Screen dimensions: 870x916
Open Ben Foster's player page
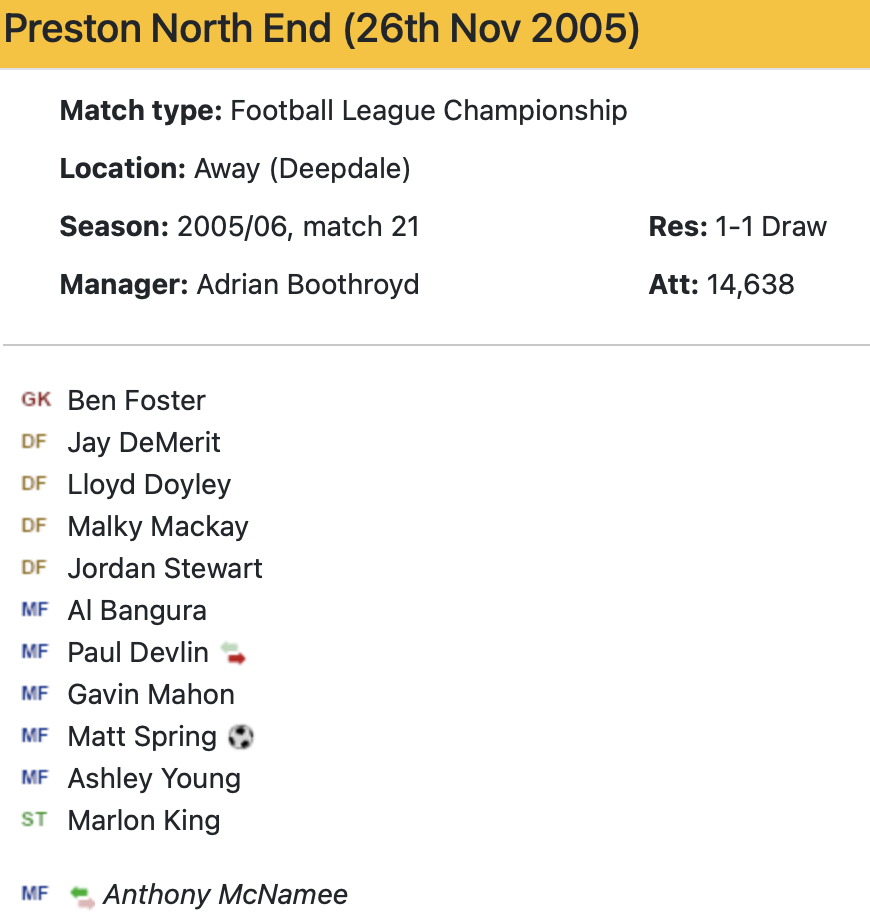[136, 400]
